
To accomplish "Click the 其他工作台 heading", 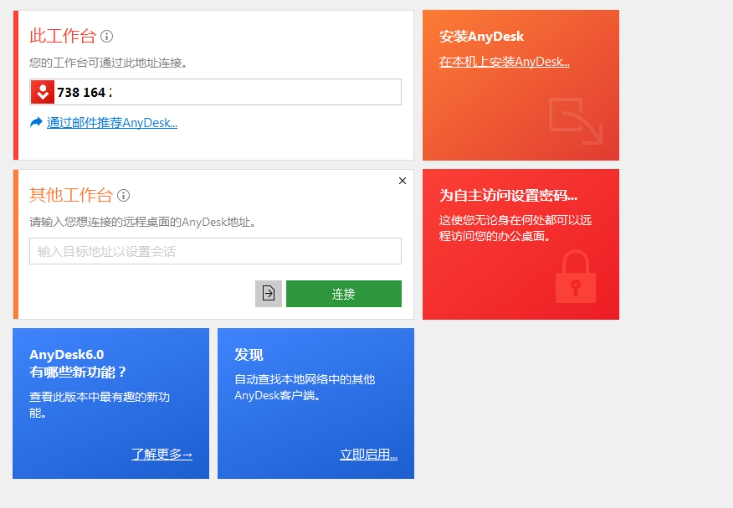I will [71, 195].
